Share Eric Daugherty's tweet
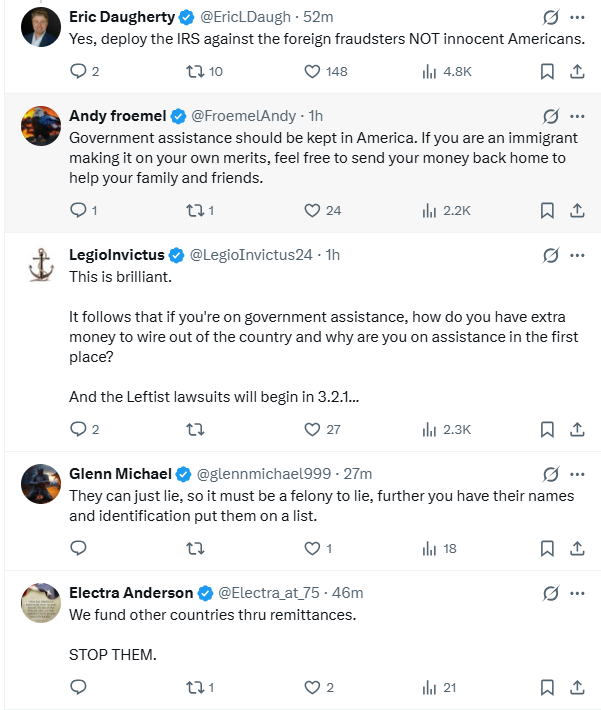601x710 pixels. tap(577, 71)
